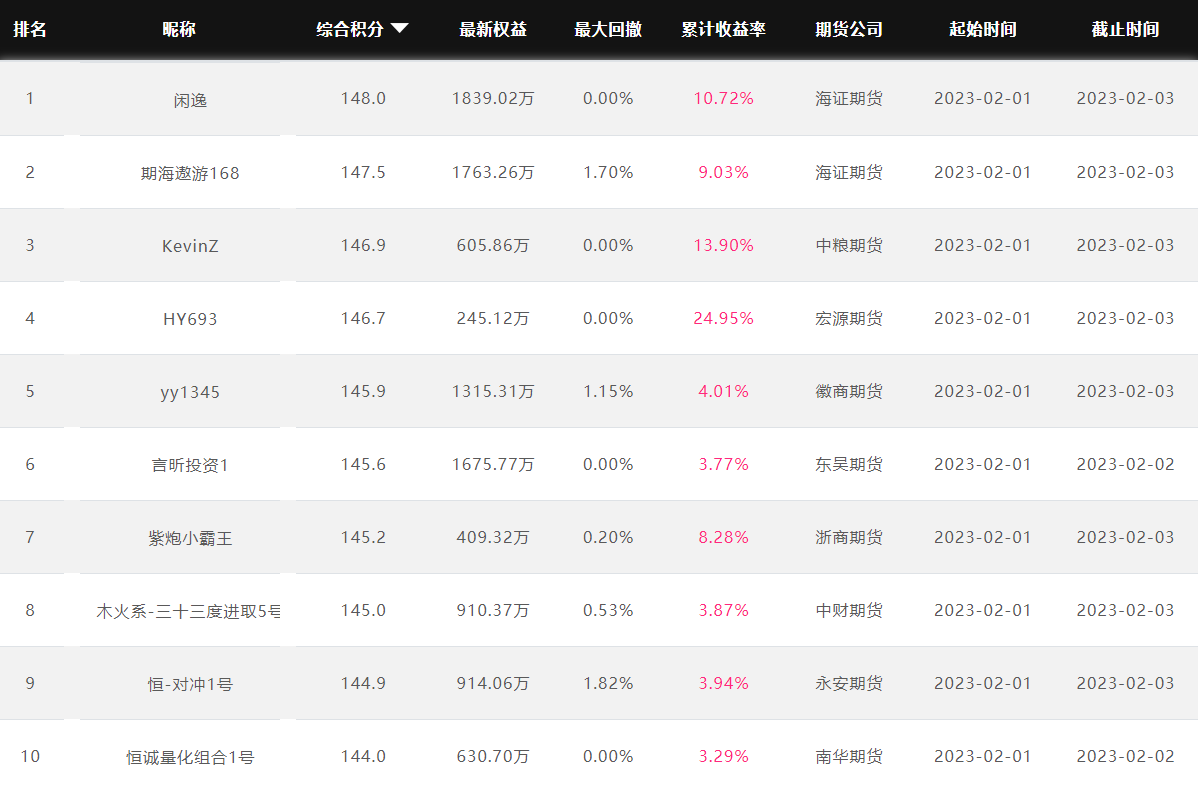Click score value 147.5
This screenshot has height=789, width=1198.
click(363, 173)
